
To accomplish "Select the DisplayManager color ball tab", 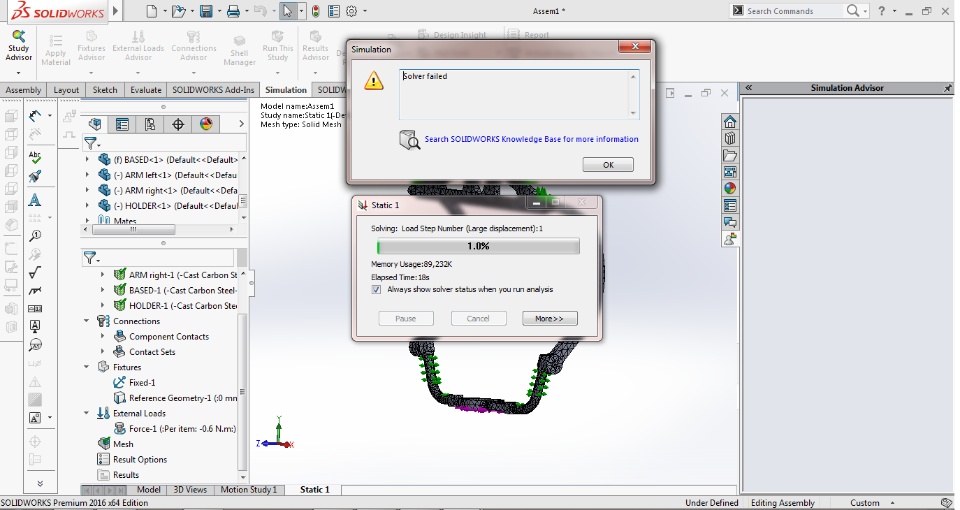I will 206,124.
